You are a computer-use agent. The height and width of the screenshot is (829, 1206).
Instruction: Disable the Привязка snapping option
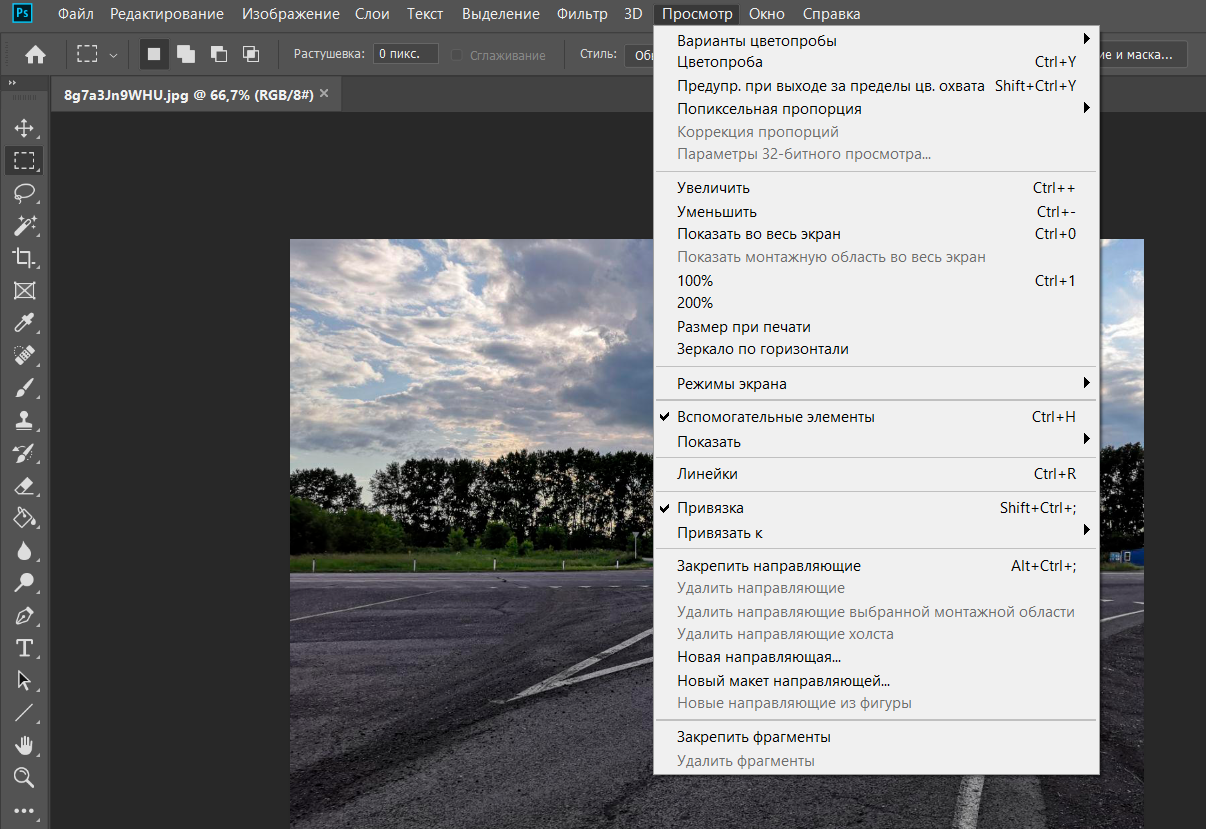point(710,508)
